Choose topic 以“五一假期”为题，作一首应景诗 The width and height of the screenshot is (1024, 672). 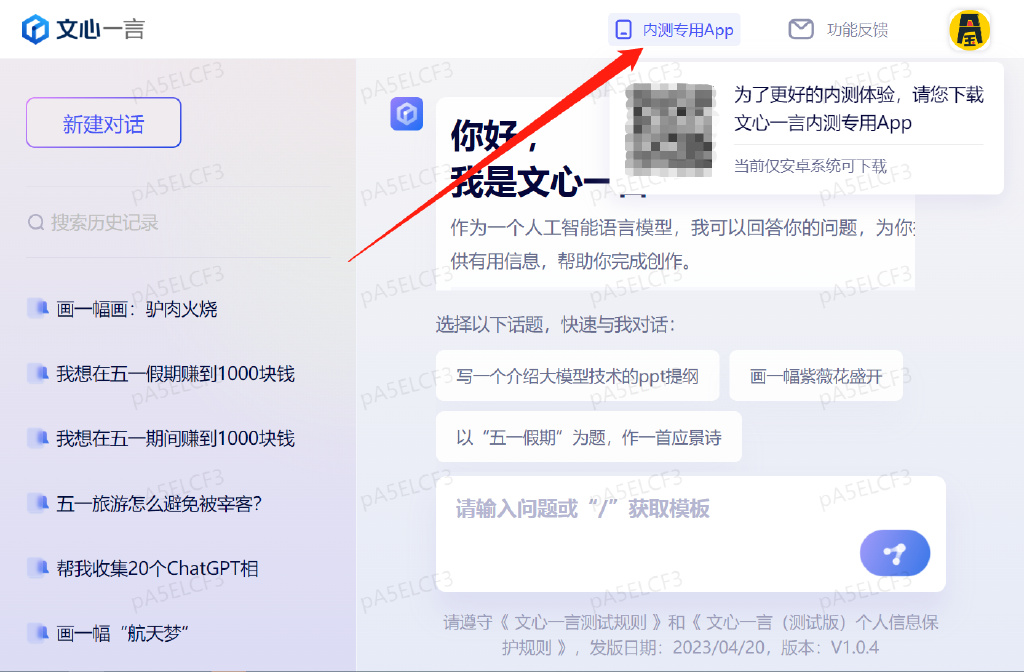tap(588, 437)
